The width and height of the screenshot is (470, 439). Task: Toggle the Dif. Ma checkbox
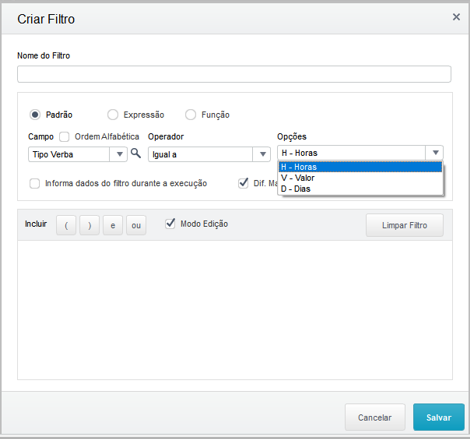click(243, 183)
